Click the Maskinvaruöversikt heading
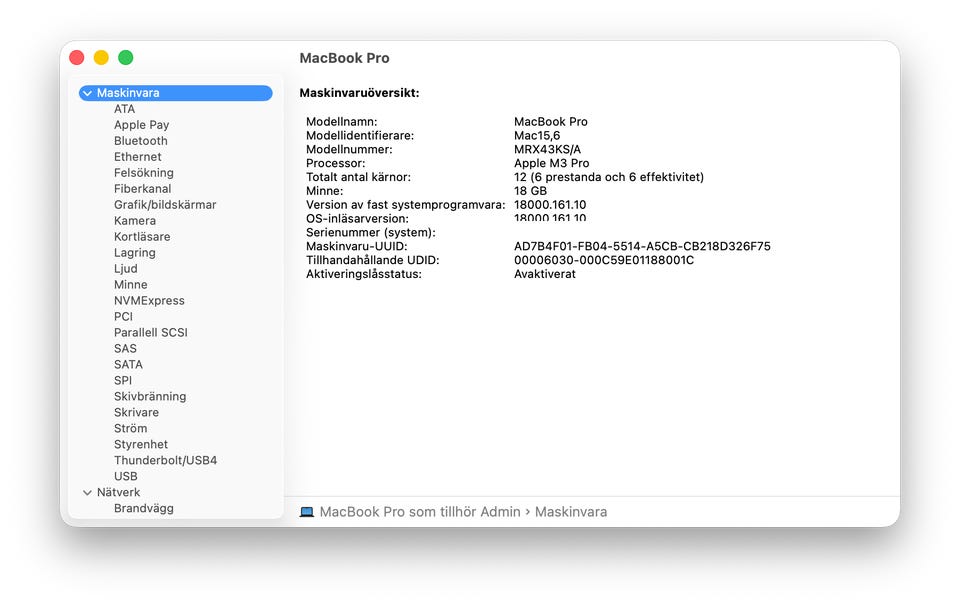This screenshot has width=960, height=606. (359, 93)
